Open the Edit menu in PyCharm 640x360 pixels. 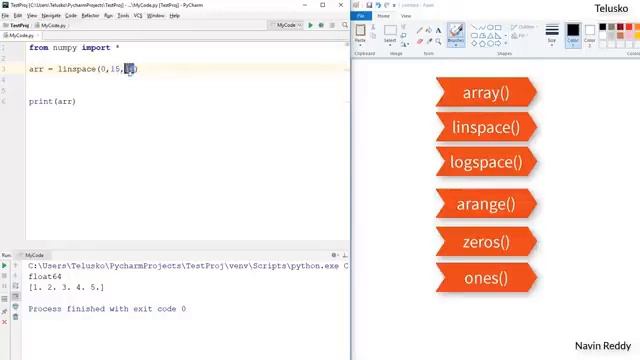point(18,16)
